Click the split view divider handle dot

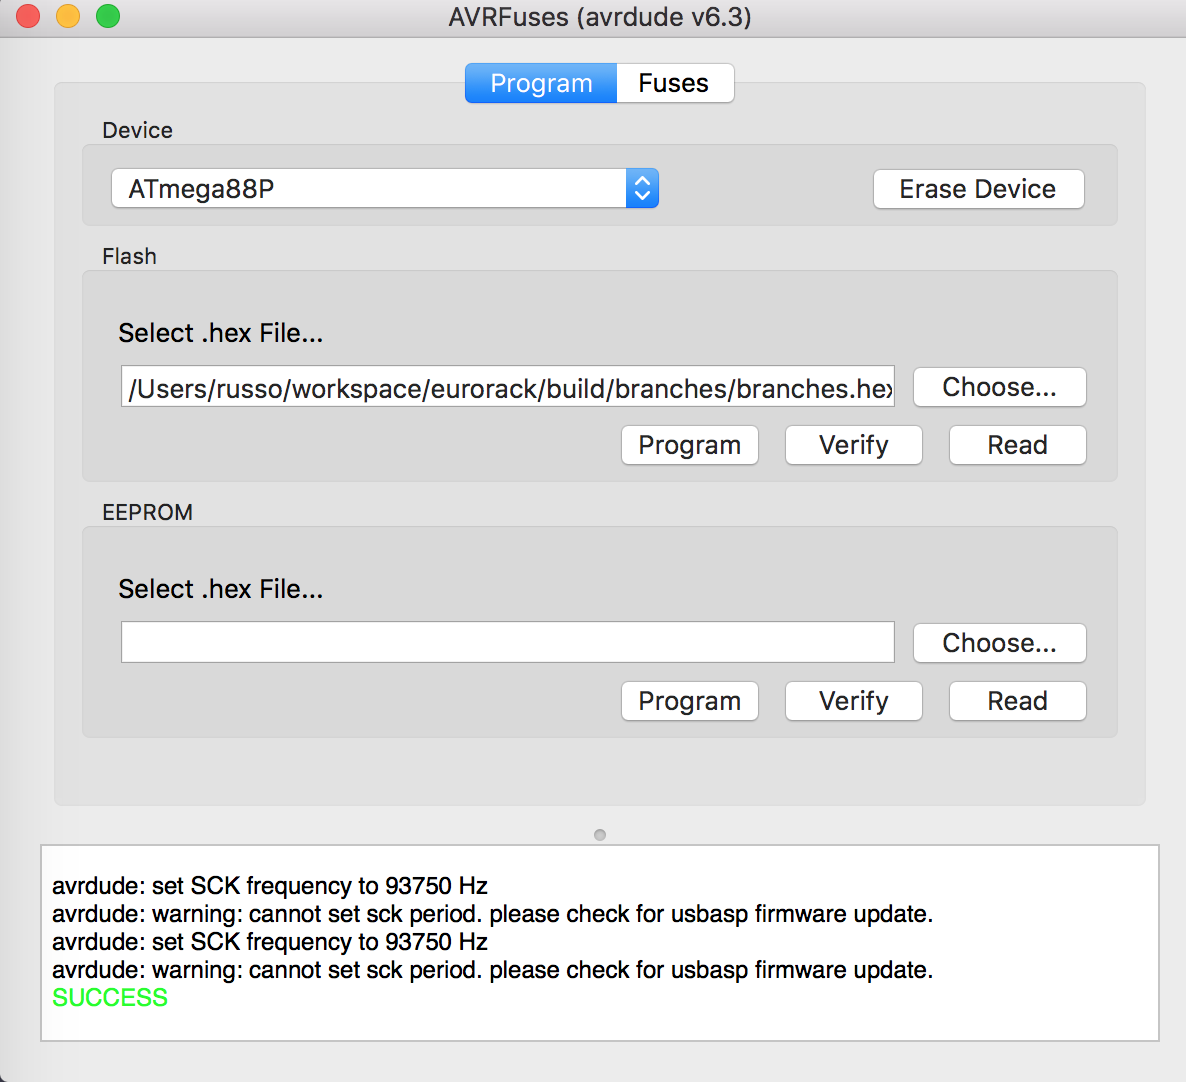click(600, 835)
